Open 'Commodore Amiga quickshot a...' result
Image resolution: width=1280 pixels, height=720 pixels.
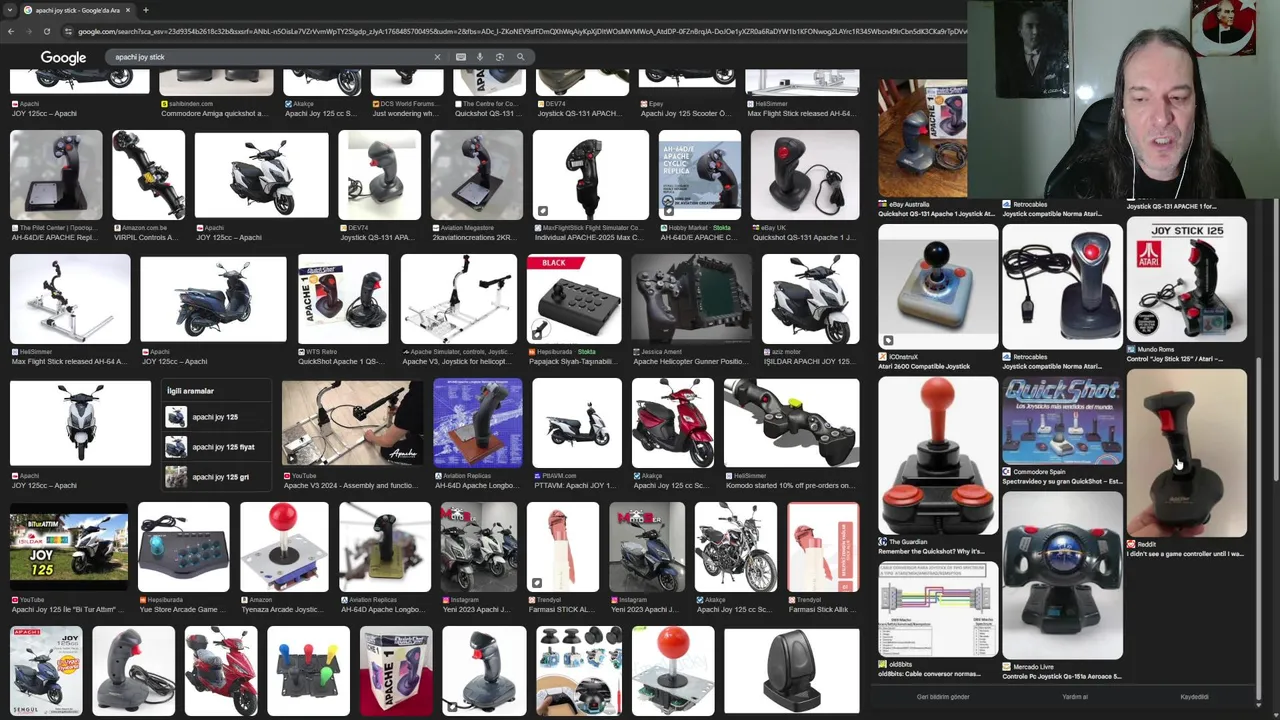216,95
